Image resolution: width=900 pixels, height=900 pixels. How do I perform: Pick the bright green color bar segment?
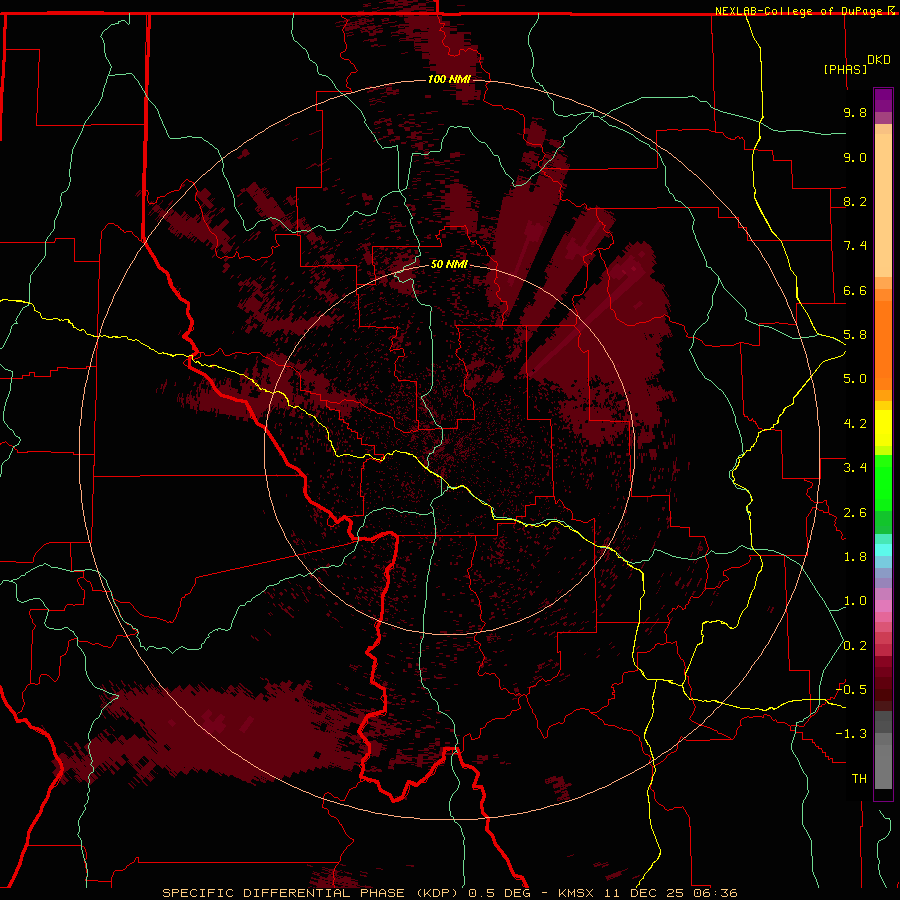click(883, 482)
